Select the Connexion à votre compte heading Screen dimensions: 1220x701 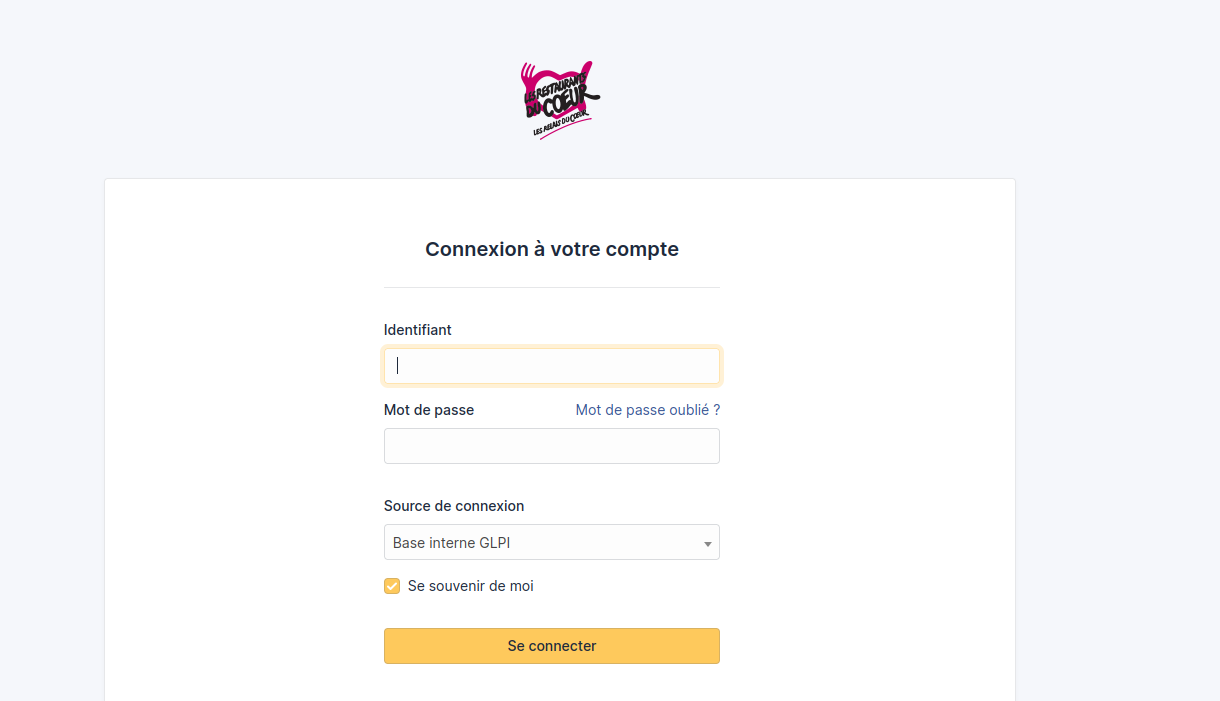(x=551, y=249)
